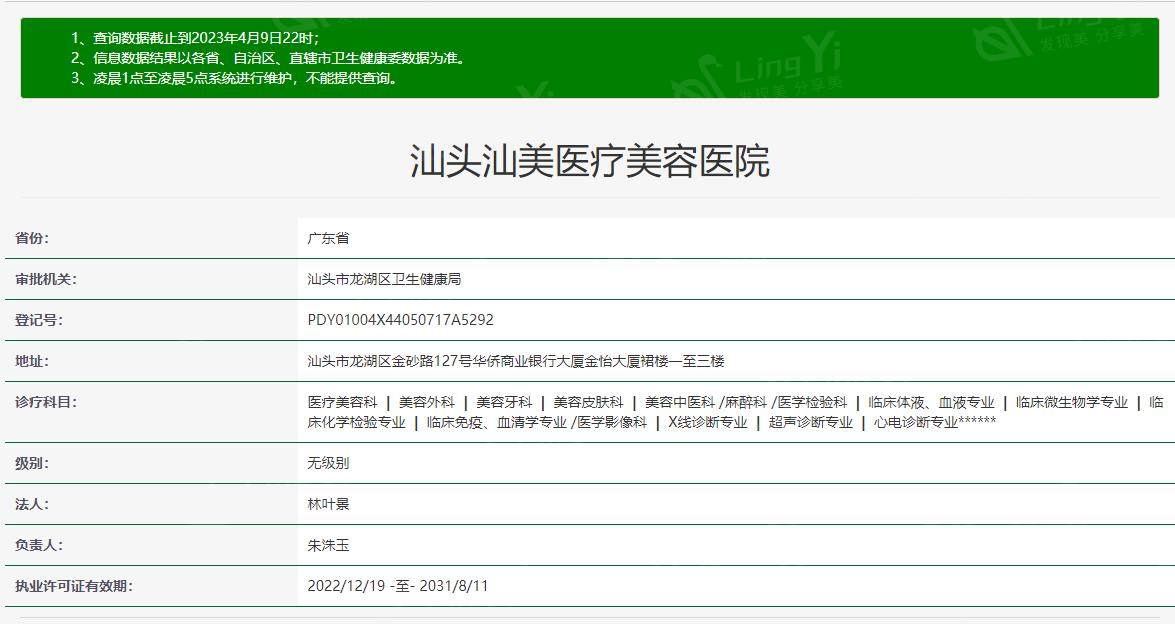Viewport: 1175px width, 624px height.
Task: Select the 法人 label
Action: 31,504
